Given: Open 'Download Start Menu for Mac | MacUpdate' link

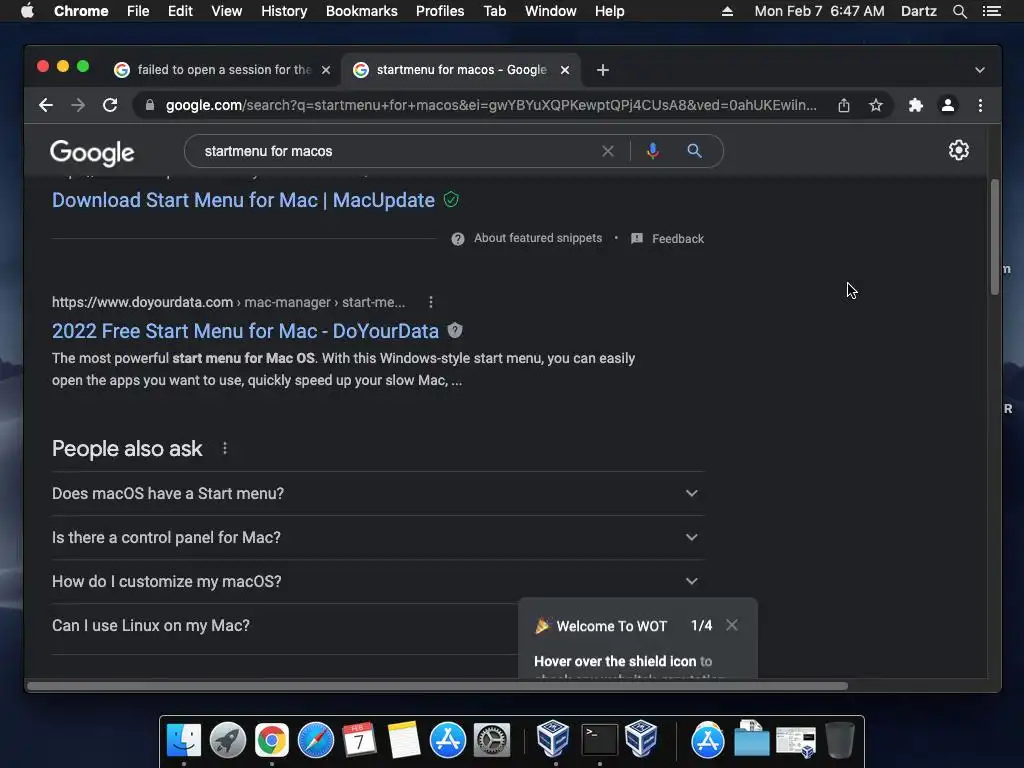Looking at the screenshot, I should pos(243,200).
